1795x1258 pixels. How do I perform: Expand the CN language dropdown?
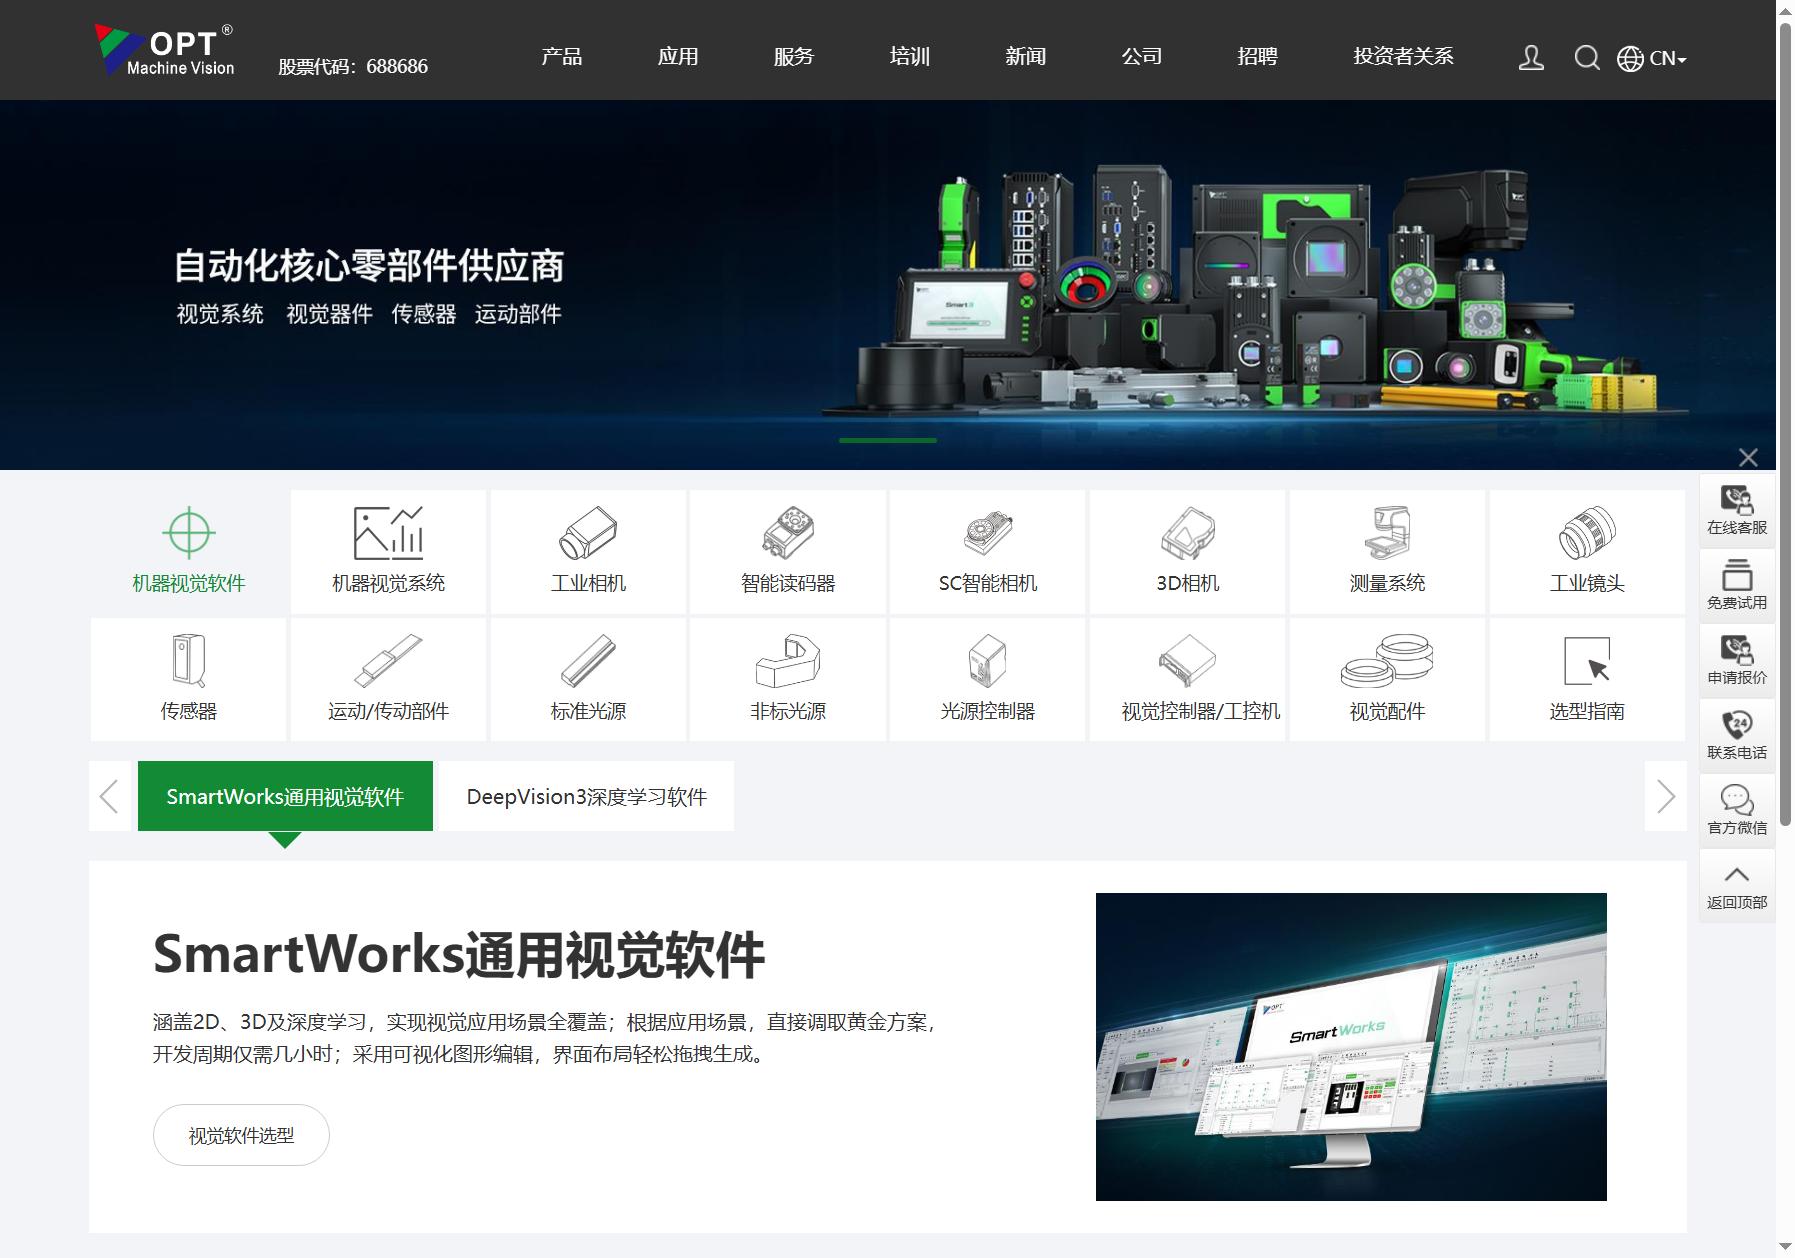[1652, 58]
